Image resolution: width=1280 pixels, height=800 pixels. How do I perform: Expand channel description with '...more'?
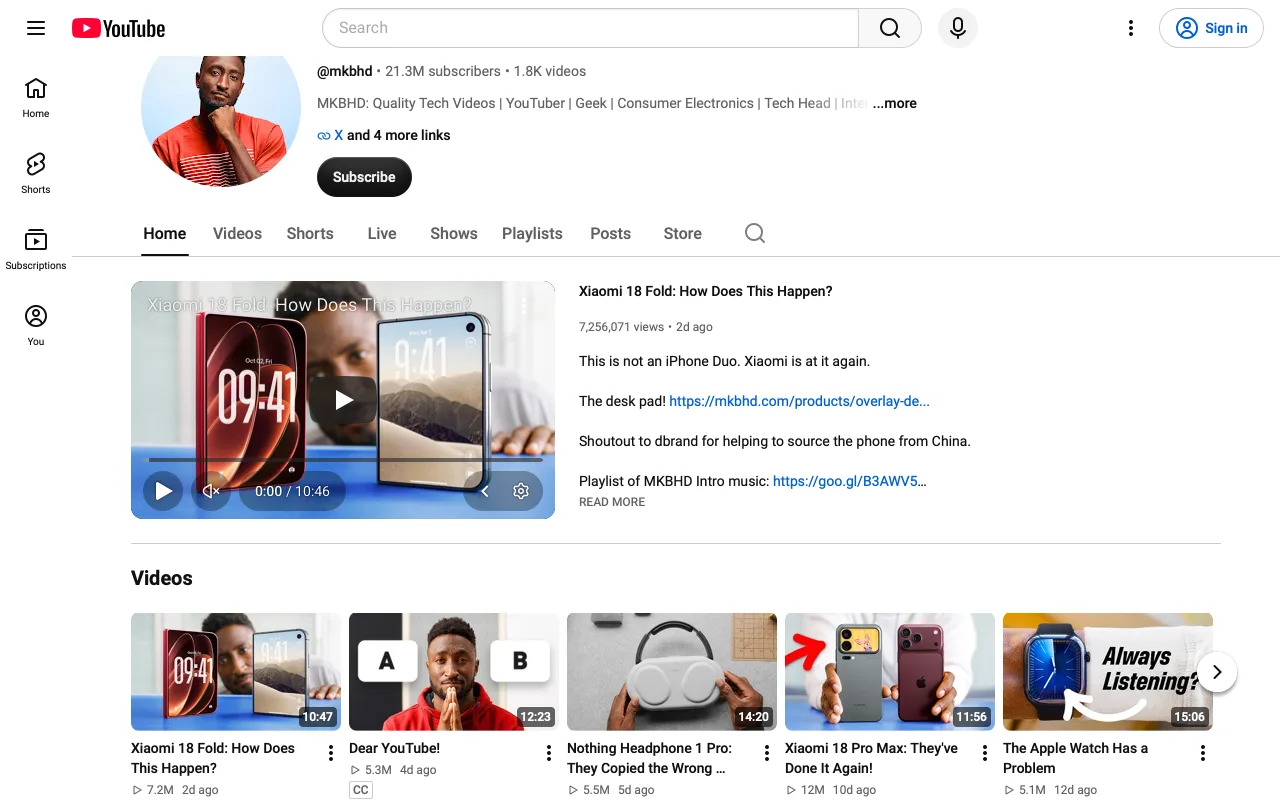tap(894, 103)
